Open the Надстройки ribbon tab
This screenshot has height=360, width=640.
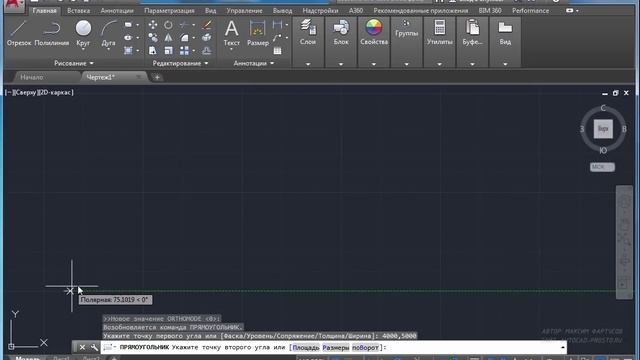(320, 11)
